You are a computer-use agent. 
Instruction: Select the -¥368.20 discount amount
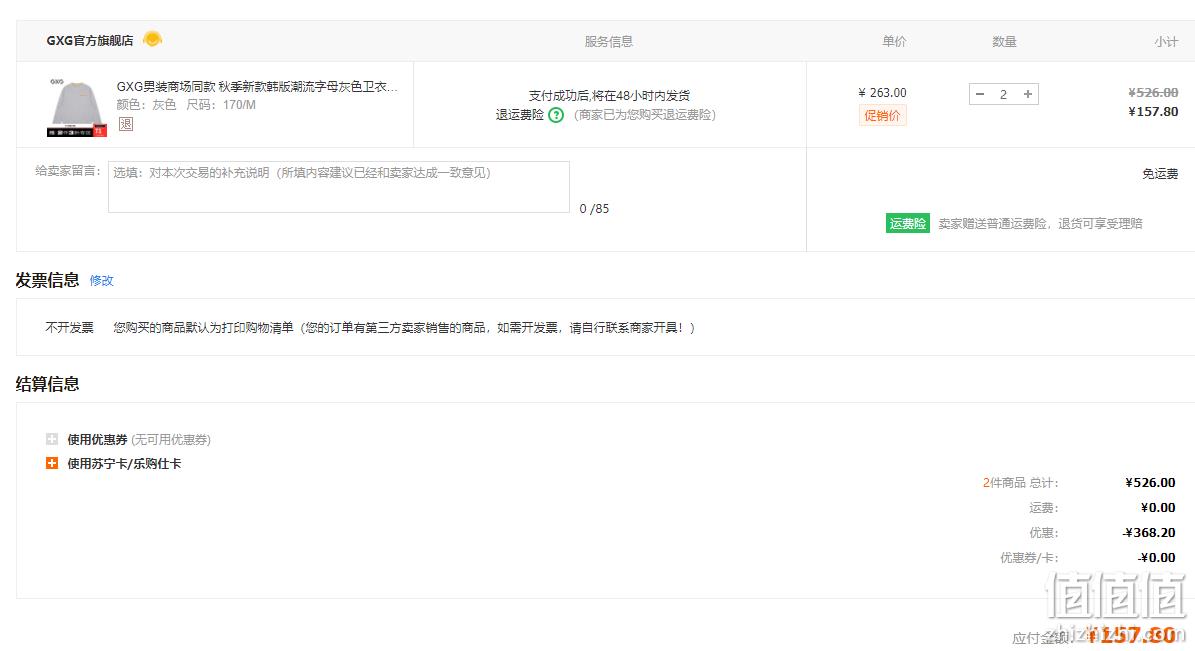[x=1149, y=533]
